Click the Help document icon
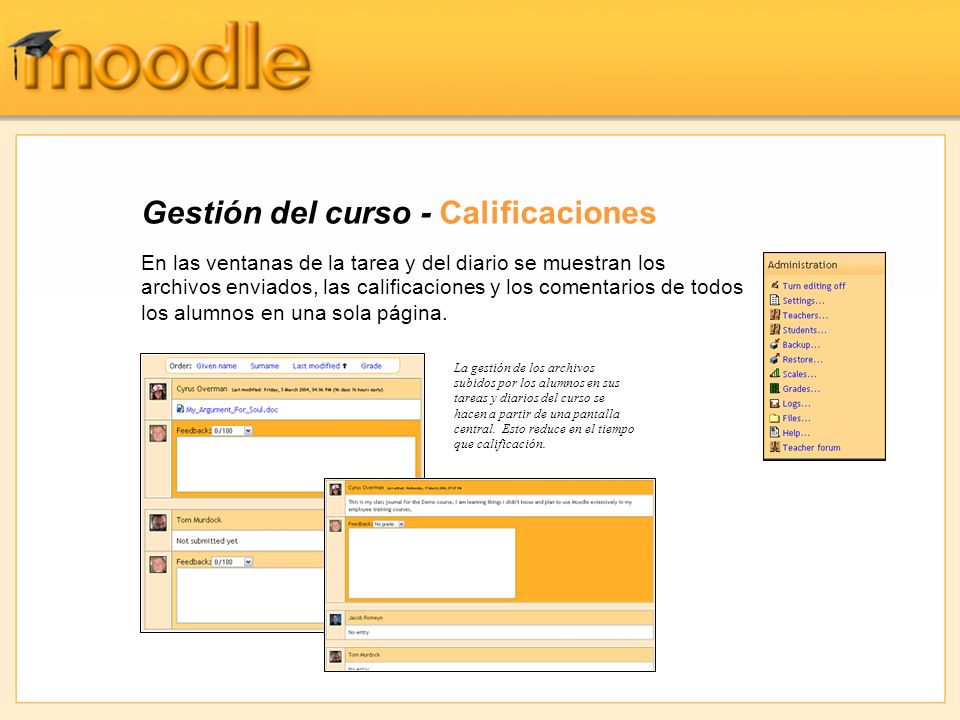Screen dimensions: 960x720 point(774,432)
